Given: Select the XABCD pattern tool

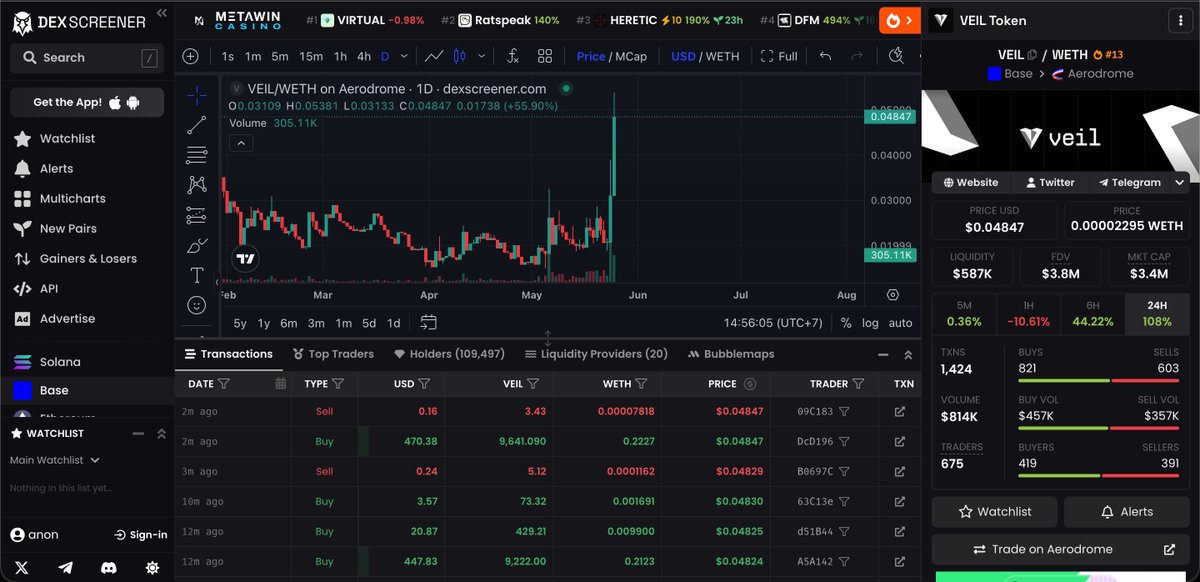Looking at the screenshot, I should coord(197,185).
